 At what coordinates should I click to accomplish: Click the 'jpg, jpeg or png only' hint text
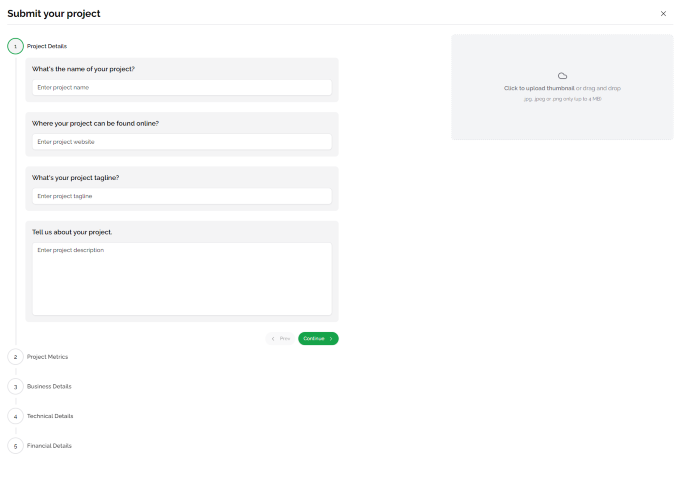point(562,99)
